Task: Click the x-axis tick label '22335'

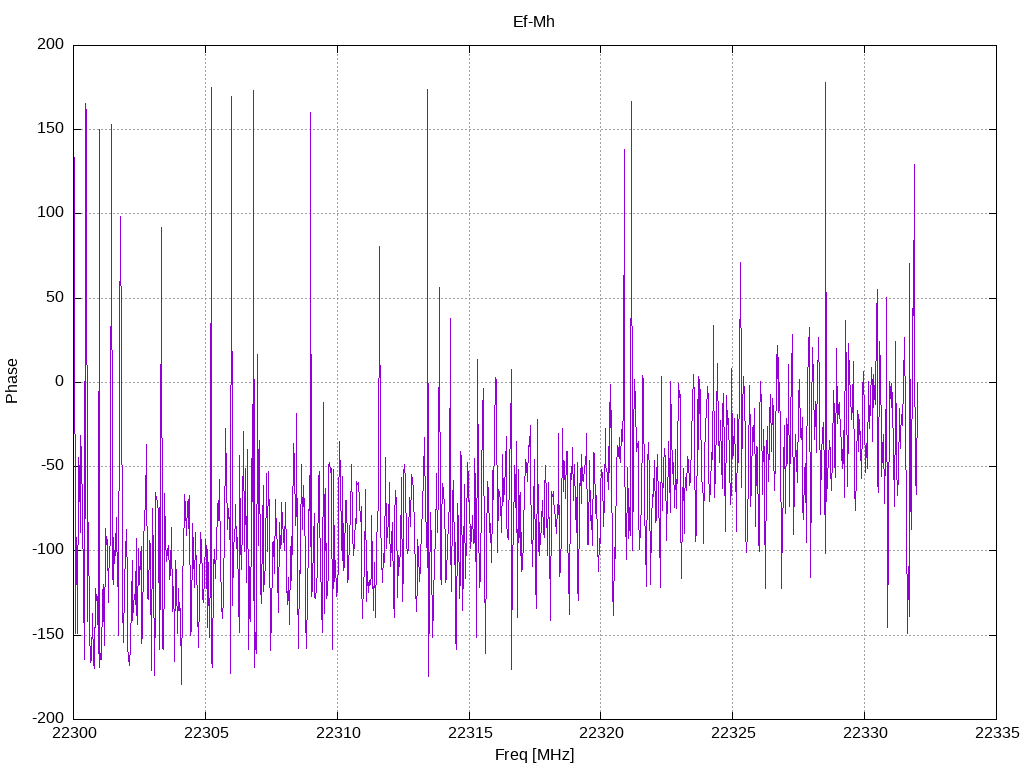Action: [x=997, y=733]
